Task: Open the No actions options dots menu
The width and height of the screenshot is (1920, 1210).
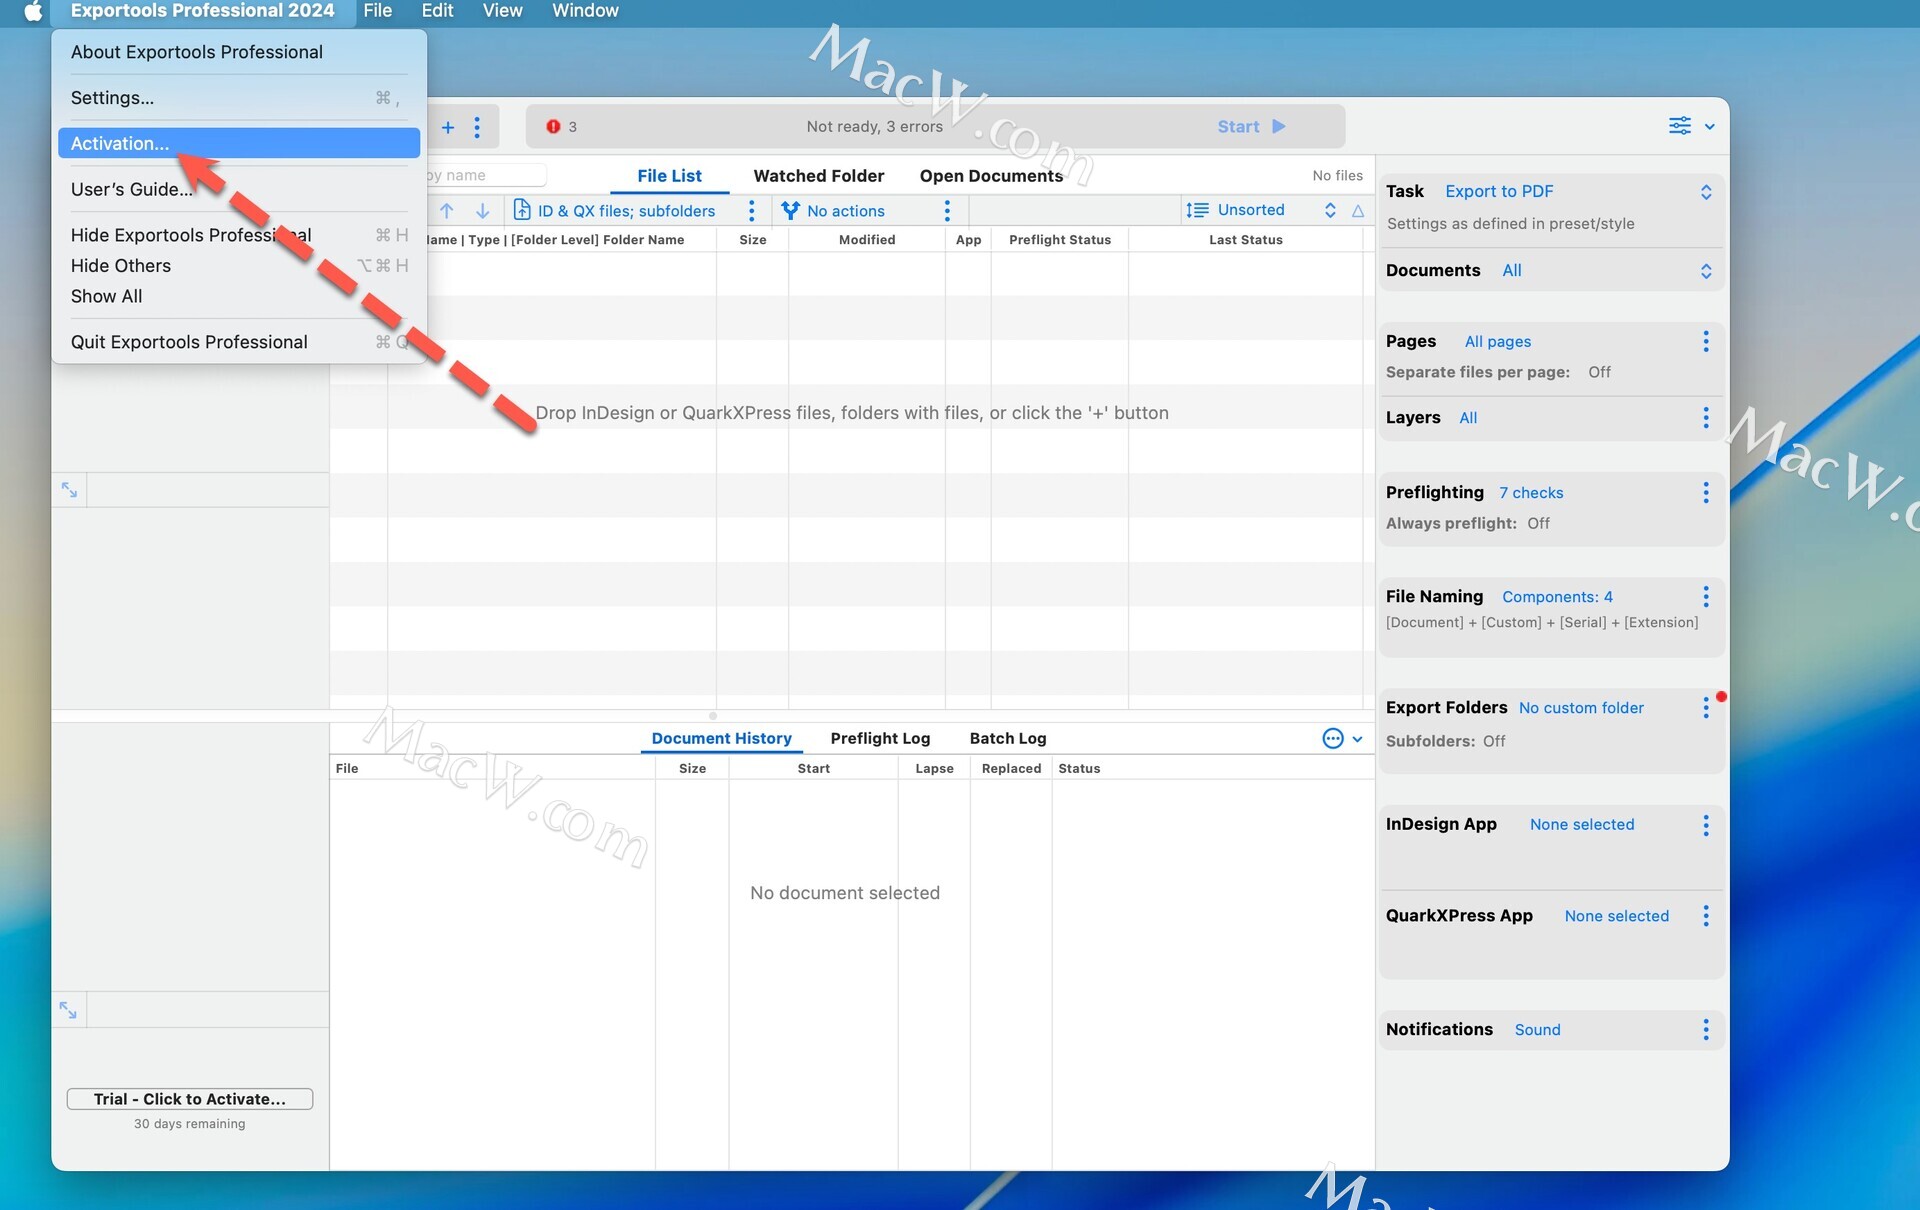Action: pyautogui.click(x=947, y=211)
